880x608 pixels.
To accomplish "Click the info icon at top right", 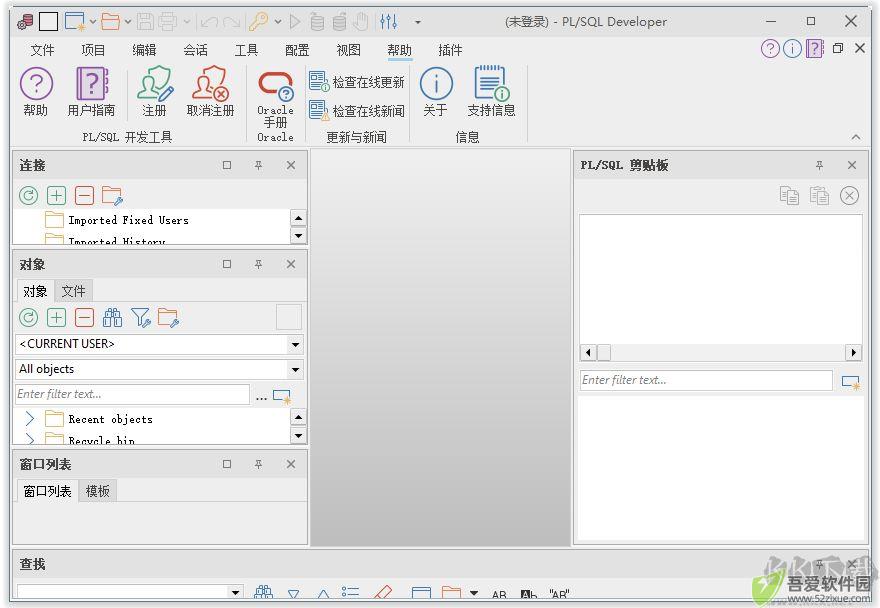I will (x=792, y=49).
